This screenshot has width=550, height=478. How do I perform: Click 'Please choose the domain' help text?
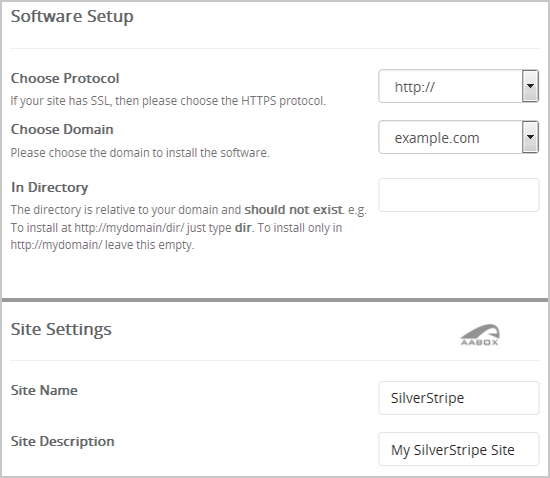click(140, 153)
